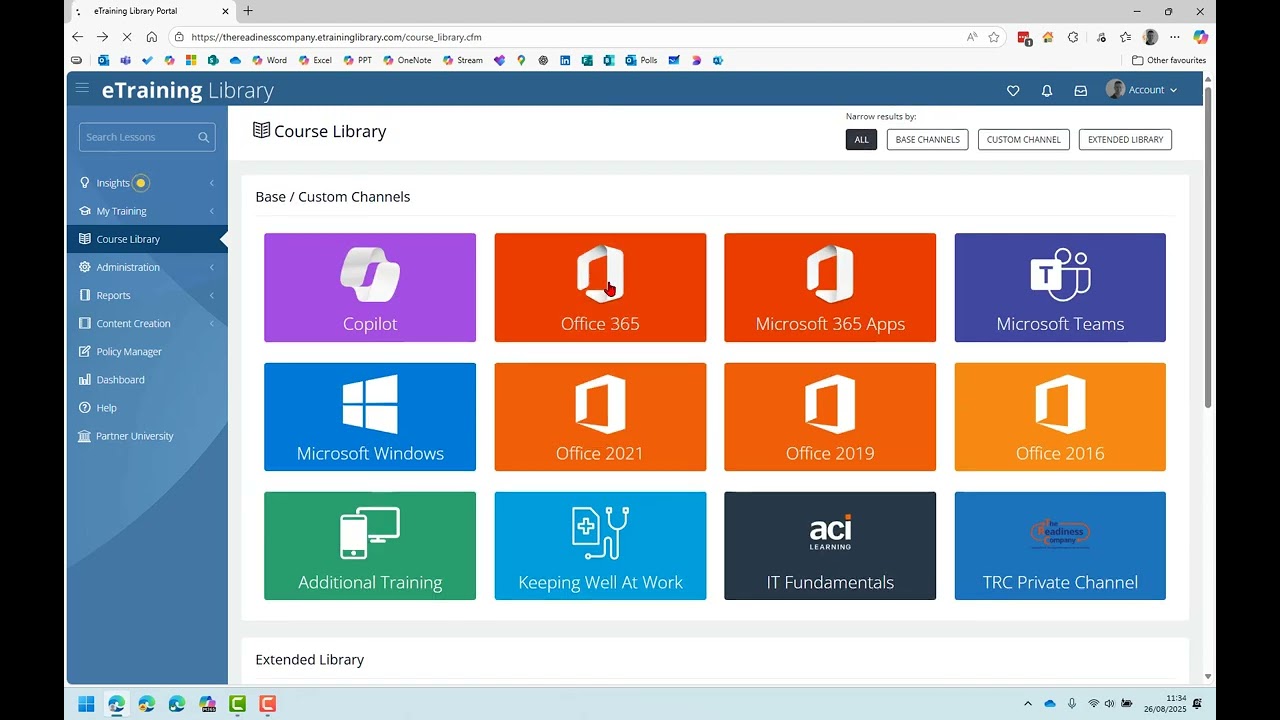Open Dashboard from sidebar
Viewport: 1280px width, 720px height.
click(147, 379)
